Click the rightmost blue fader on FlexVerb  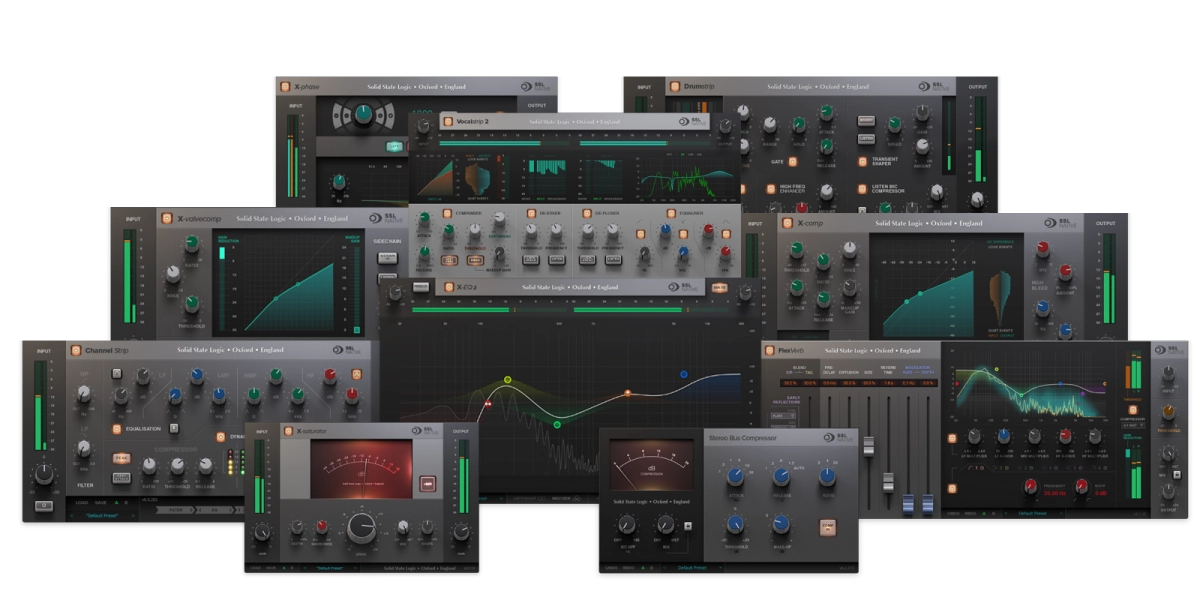[x=928, y=503]
